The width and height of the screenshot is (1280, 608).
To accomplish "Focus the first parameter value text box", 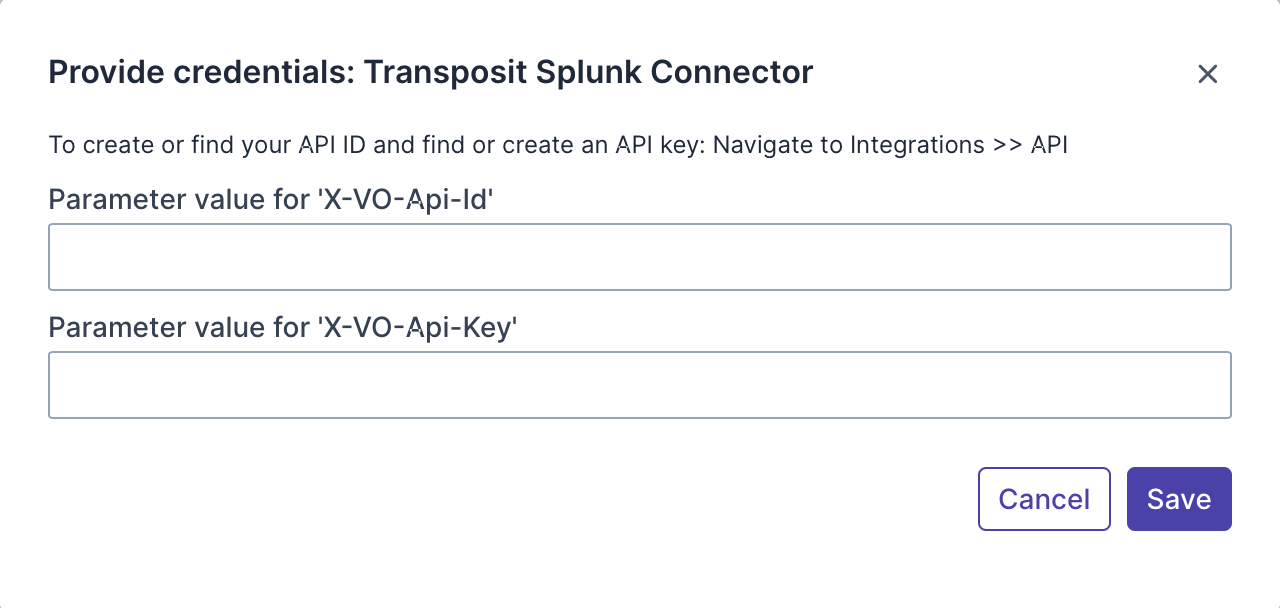I will [x=639, y=257].
